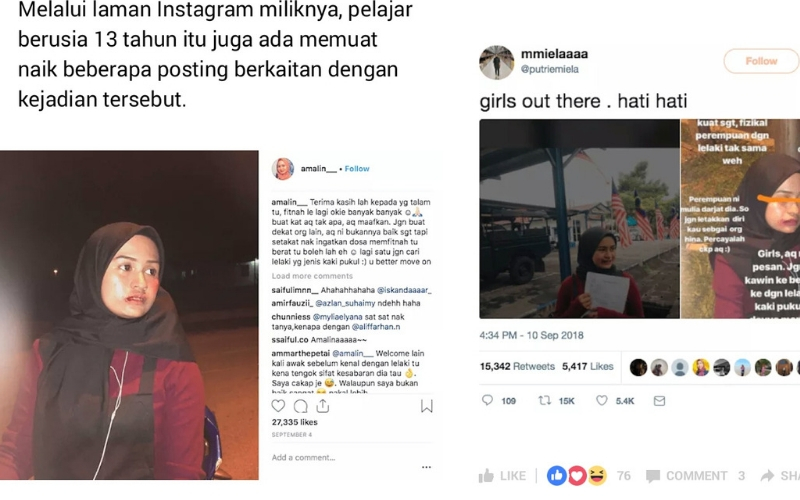The image size is (800, 500).
Task: Expand Load more comments
Action: click(312, 276)
